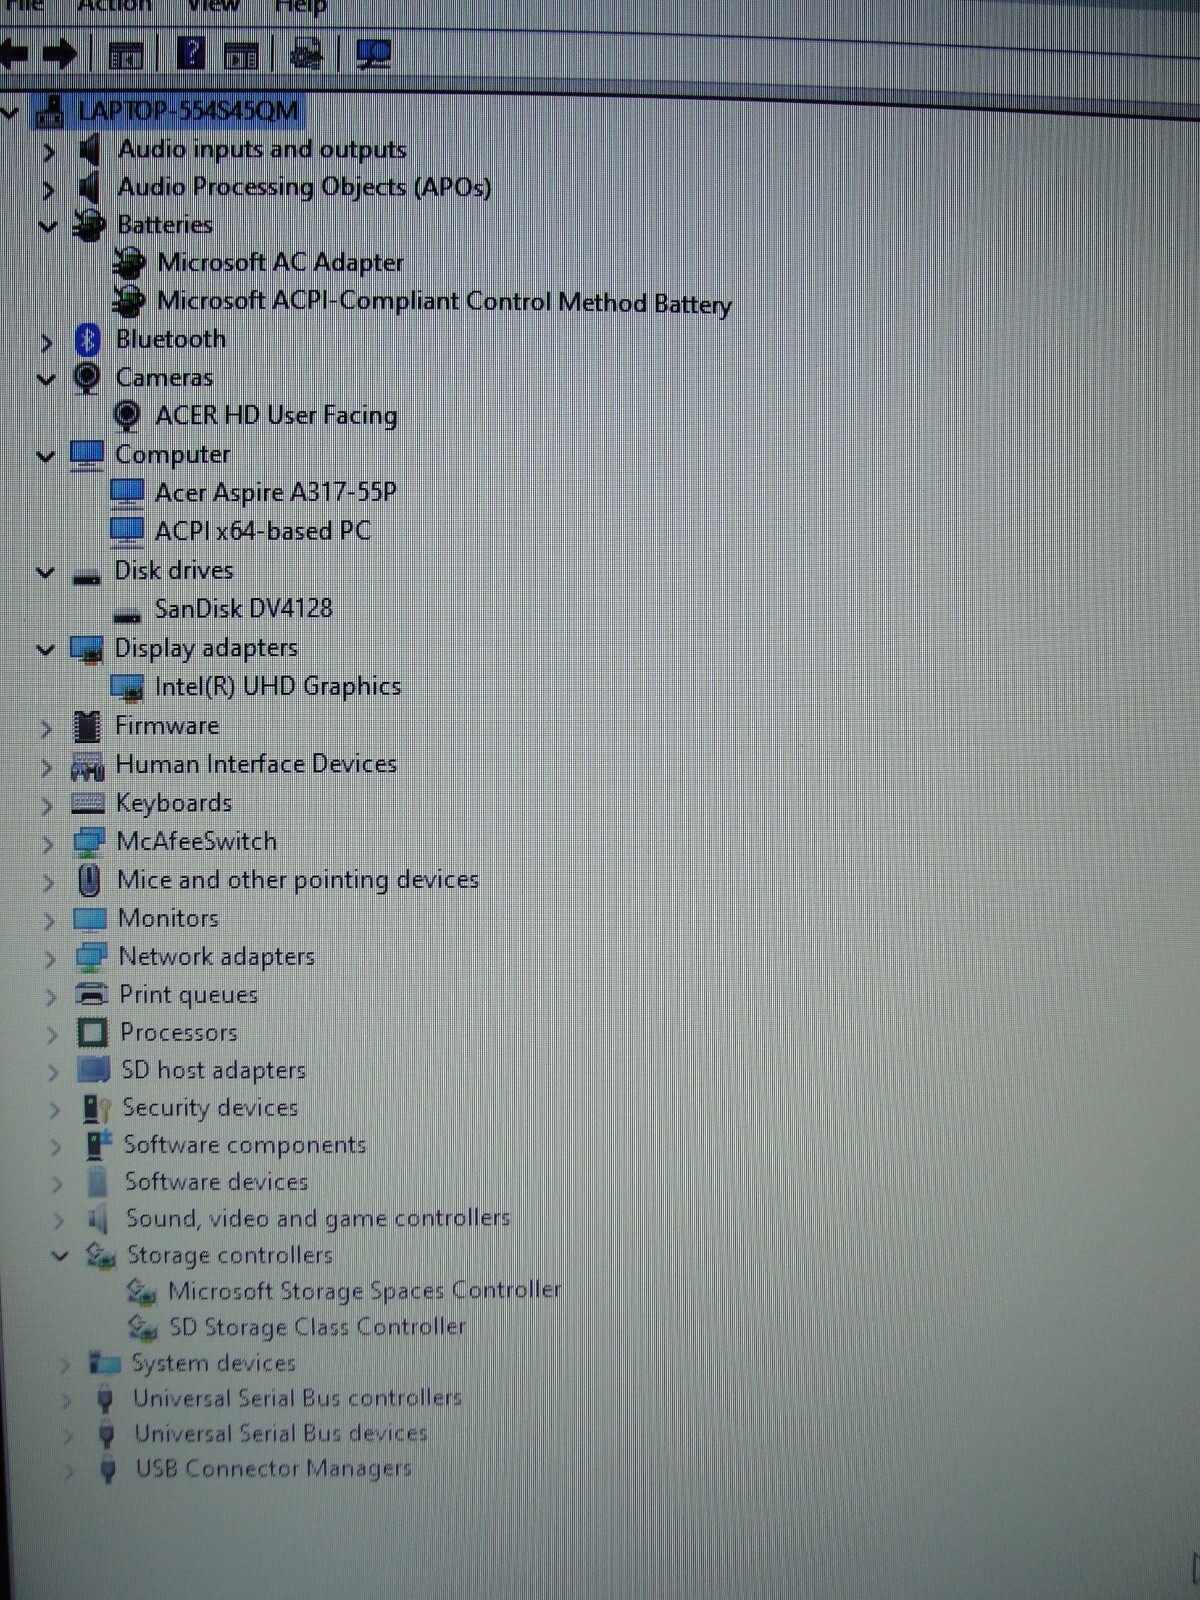Select Universal Serial Bus controllers category
The height and width of the screenshot is (1600, 1200).
tap(298, 1398)
